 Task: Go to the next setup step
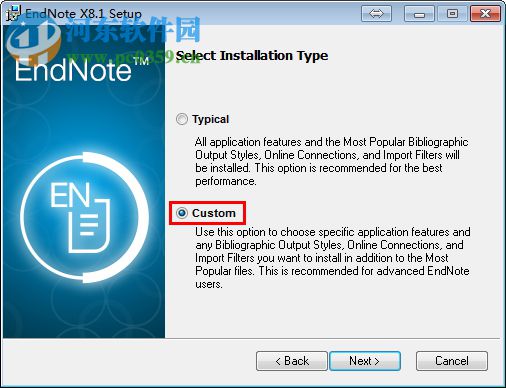[365, 361]
